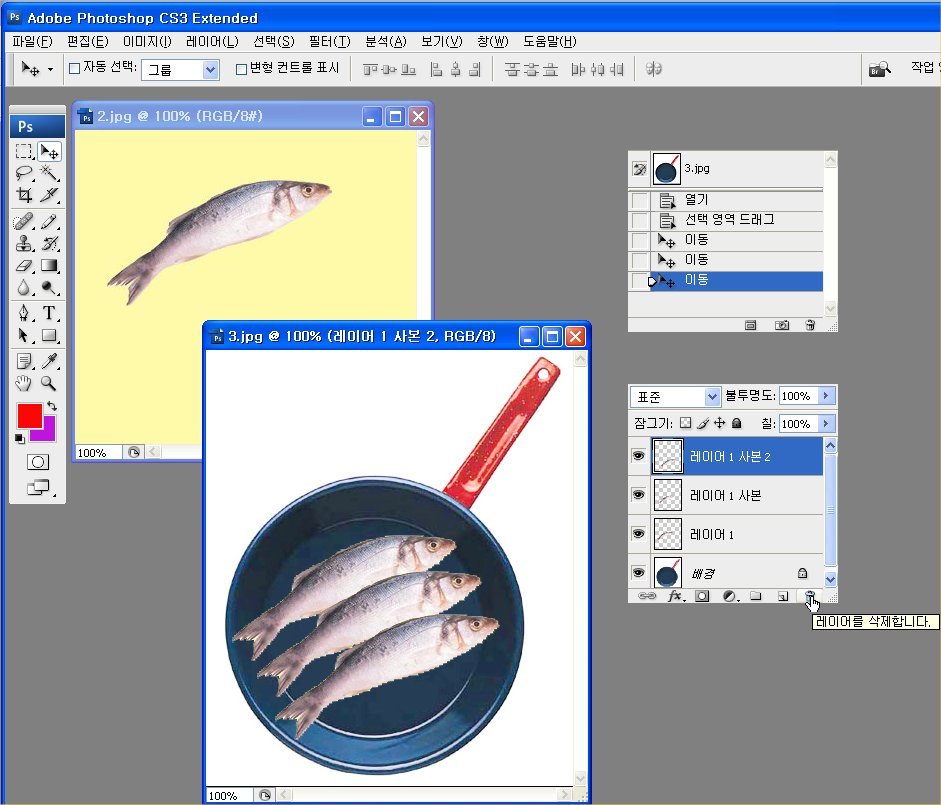Open the 레이어(L) menu
Viewport: 941px width, 805px height.
(212, 42)
